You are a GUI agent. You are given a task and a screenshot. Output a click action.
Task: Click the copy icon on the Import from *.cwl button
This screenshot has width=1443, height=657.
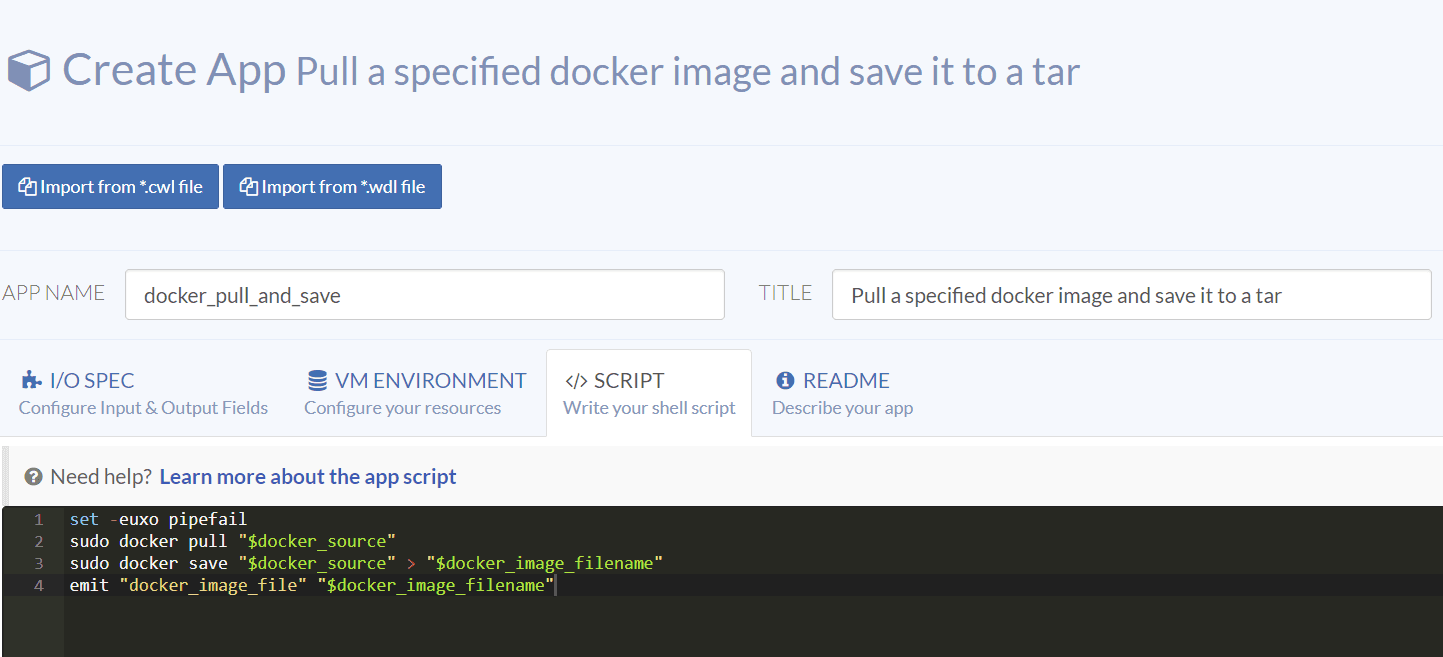click(27, 187)
